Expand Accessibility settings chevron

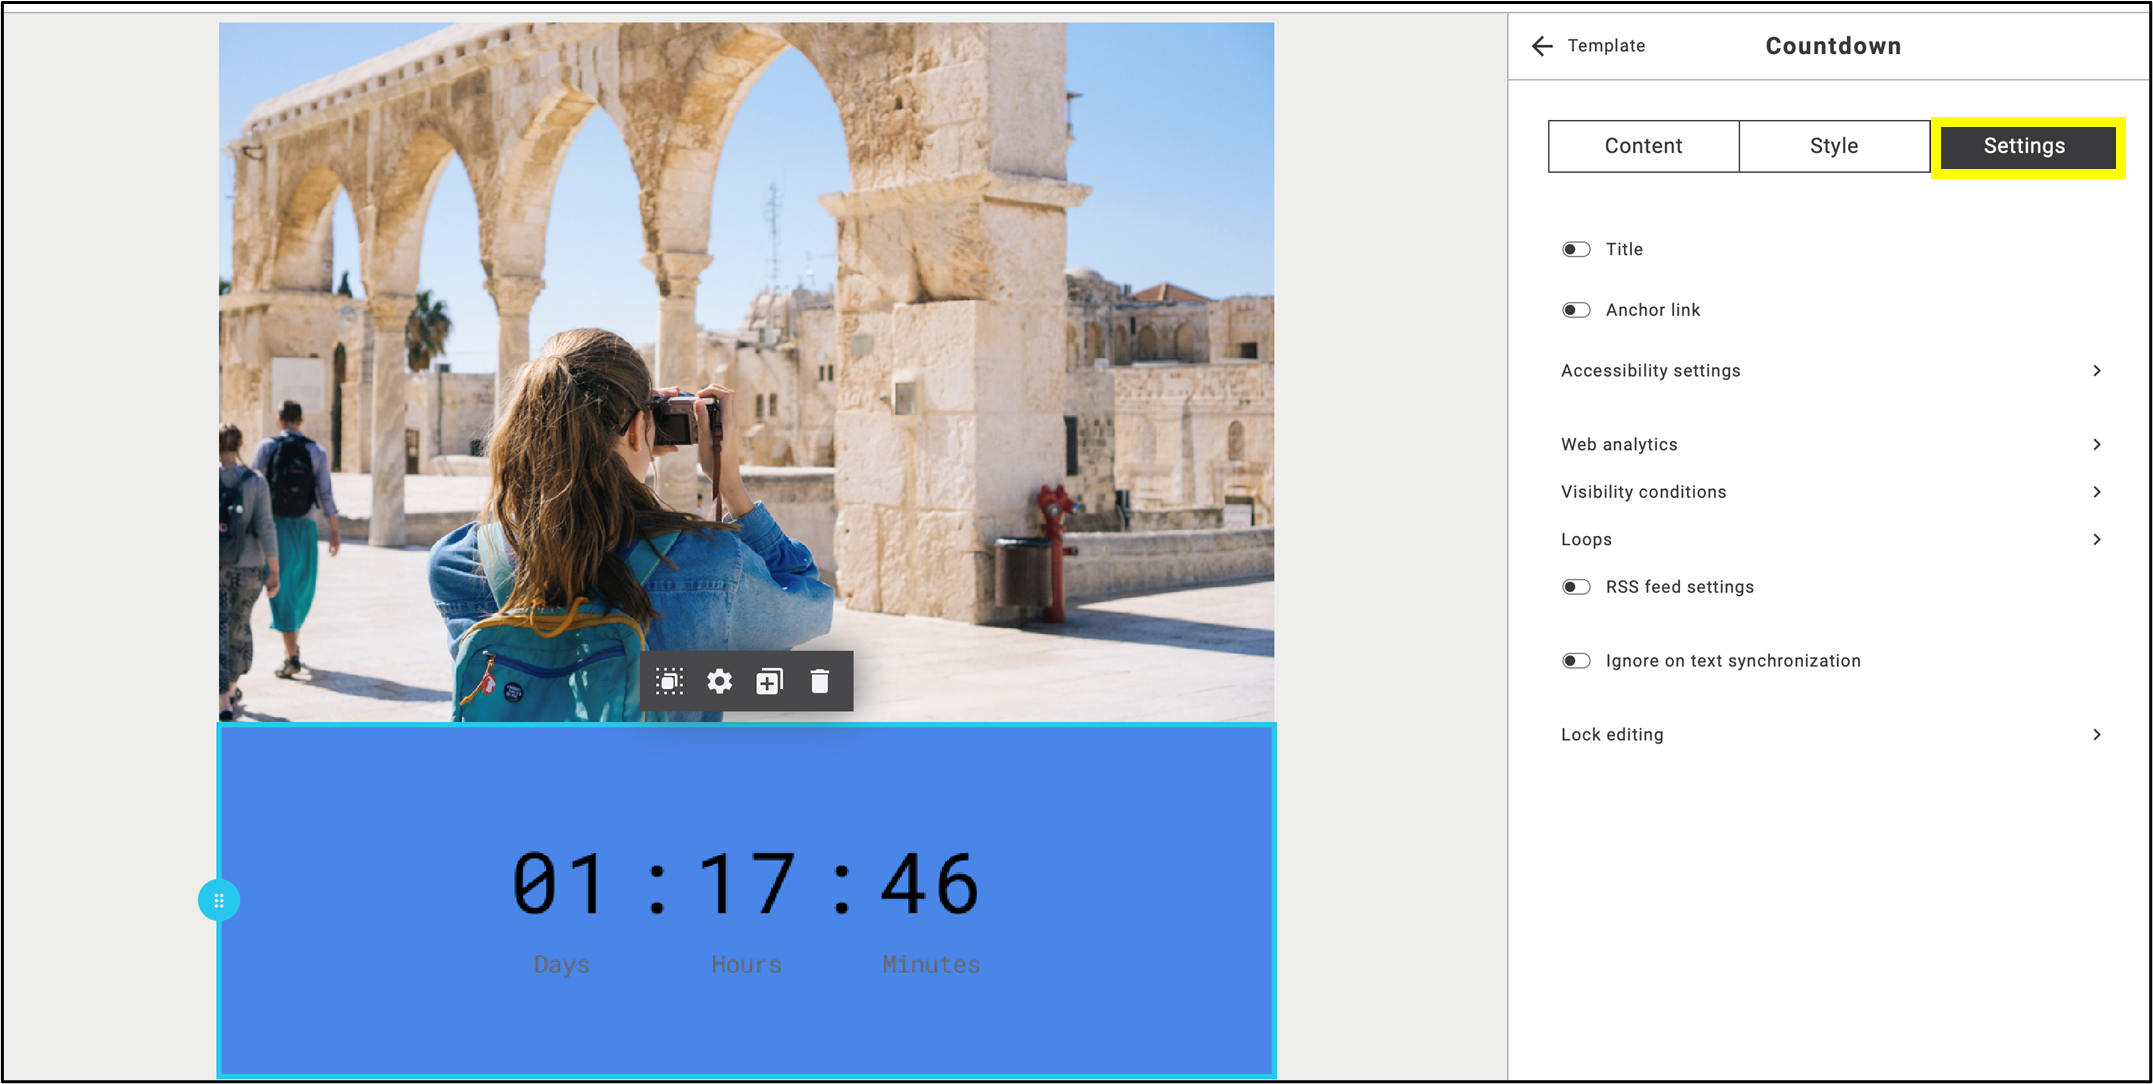coord(2097,371)
